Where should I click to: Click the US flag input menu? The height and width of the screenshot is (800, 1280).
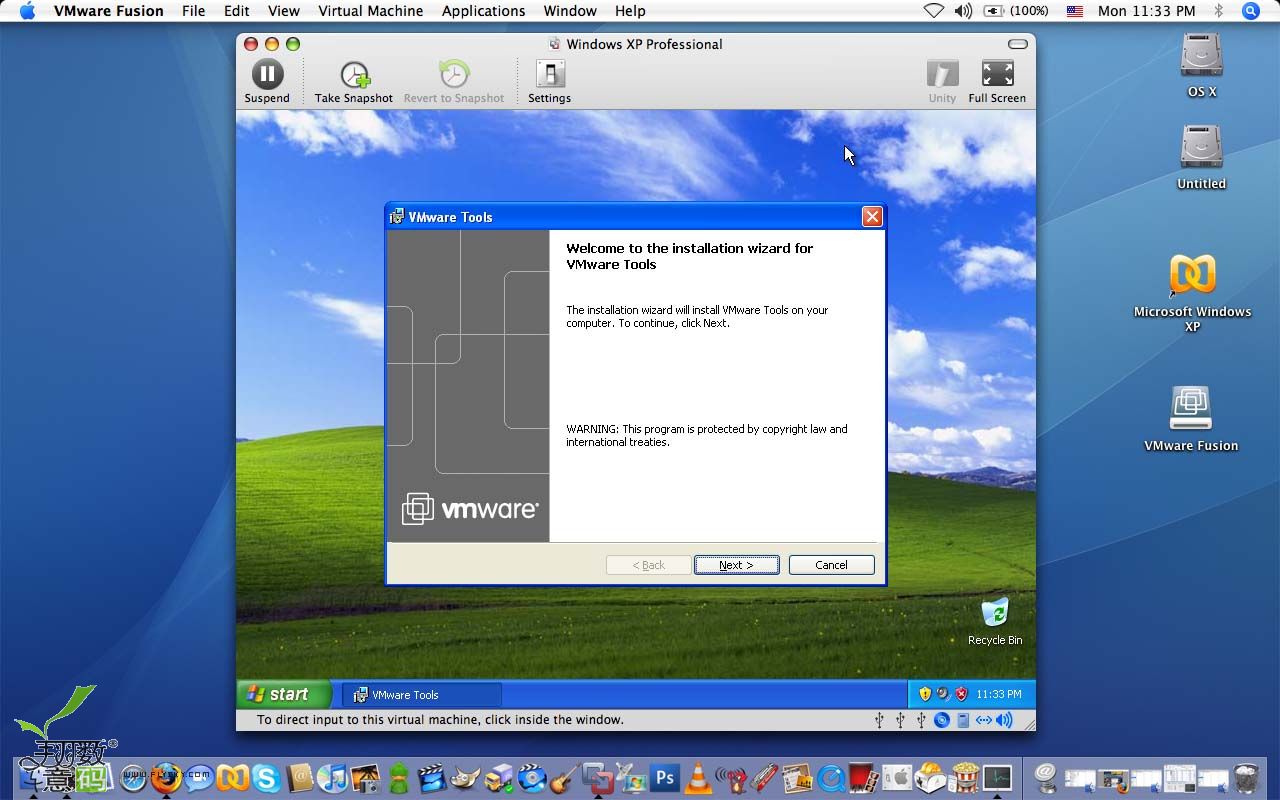coord(1074,11)
